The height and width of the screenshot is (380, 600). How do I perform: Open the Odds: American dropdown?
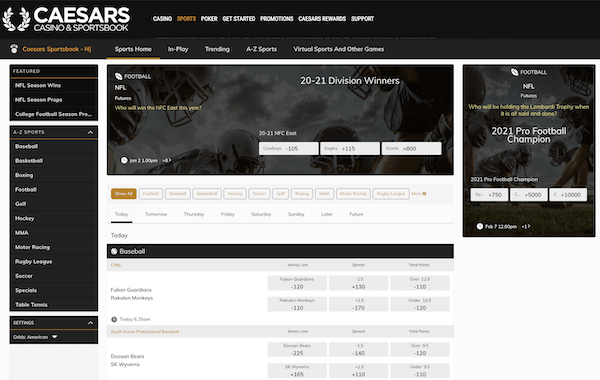(x=35, y=337)
